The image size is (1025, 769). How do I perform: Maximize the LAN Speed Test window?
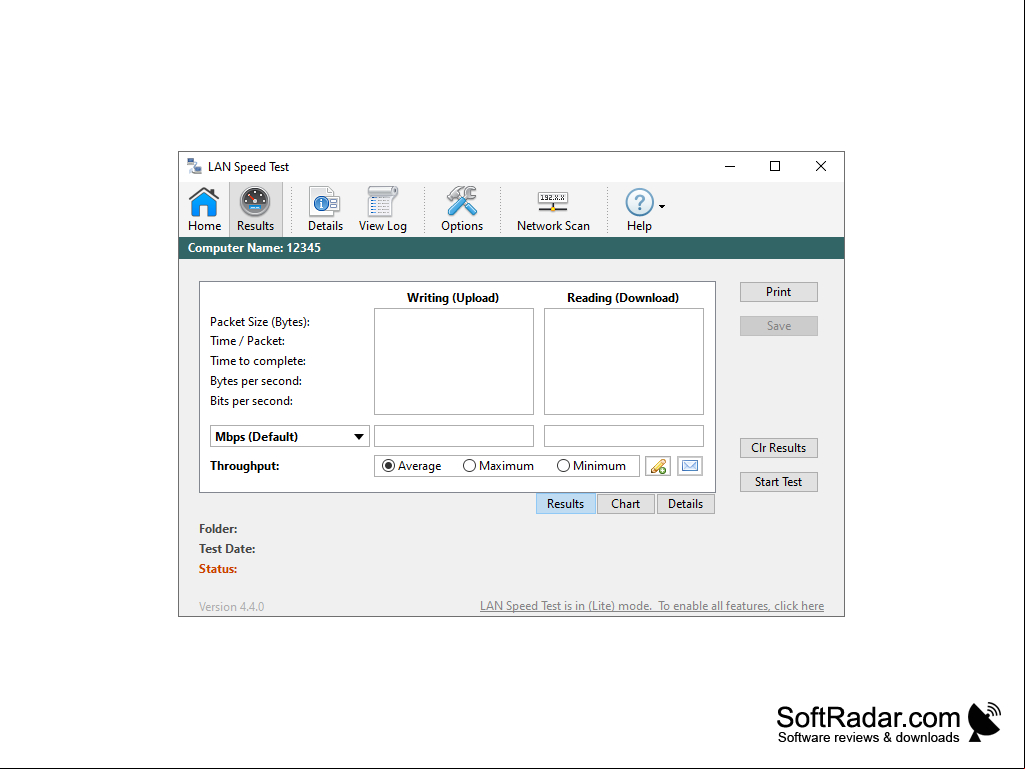[x=775, y=166]
